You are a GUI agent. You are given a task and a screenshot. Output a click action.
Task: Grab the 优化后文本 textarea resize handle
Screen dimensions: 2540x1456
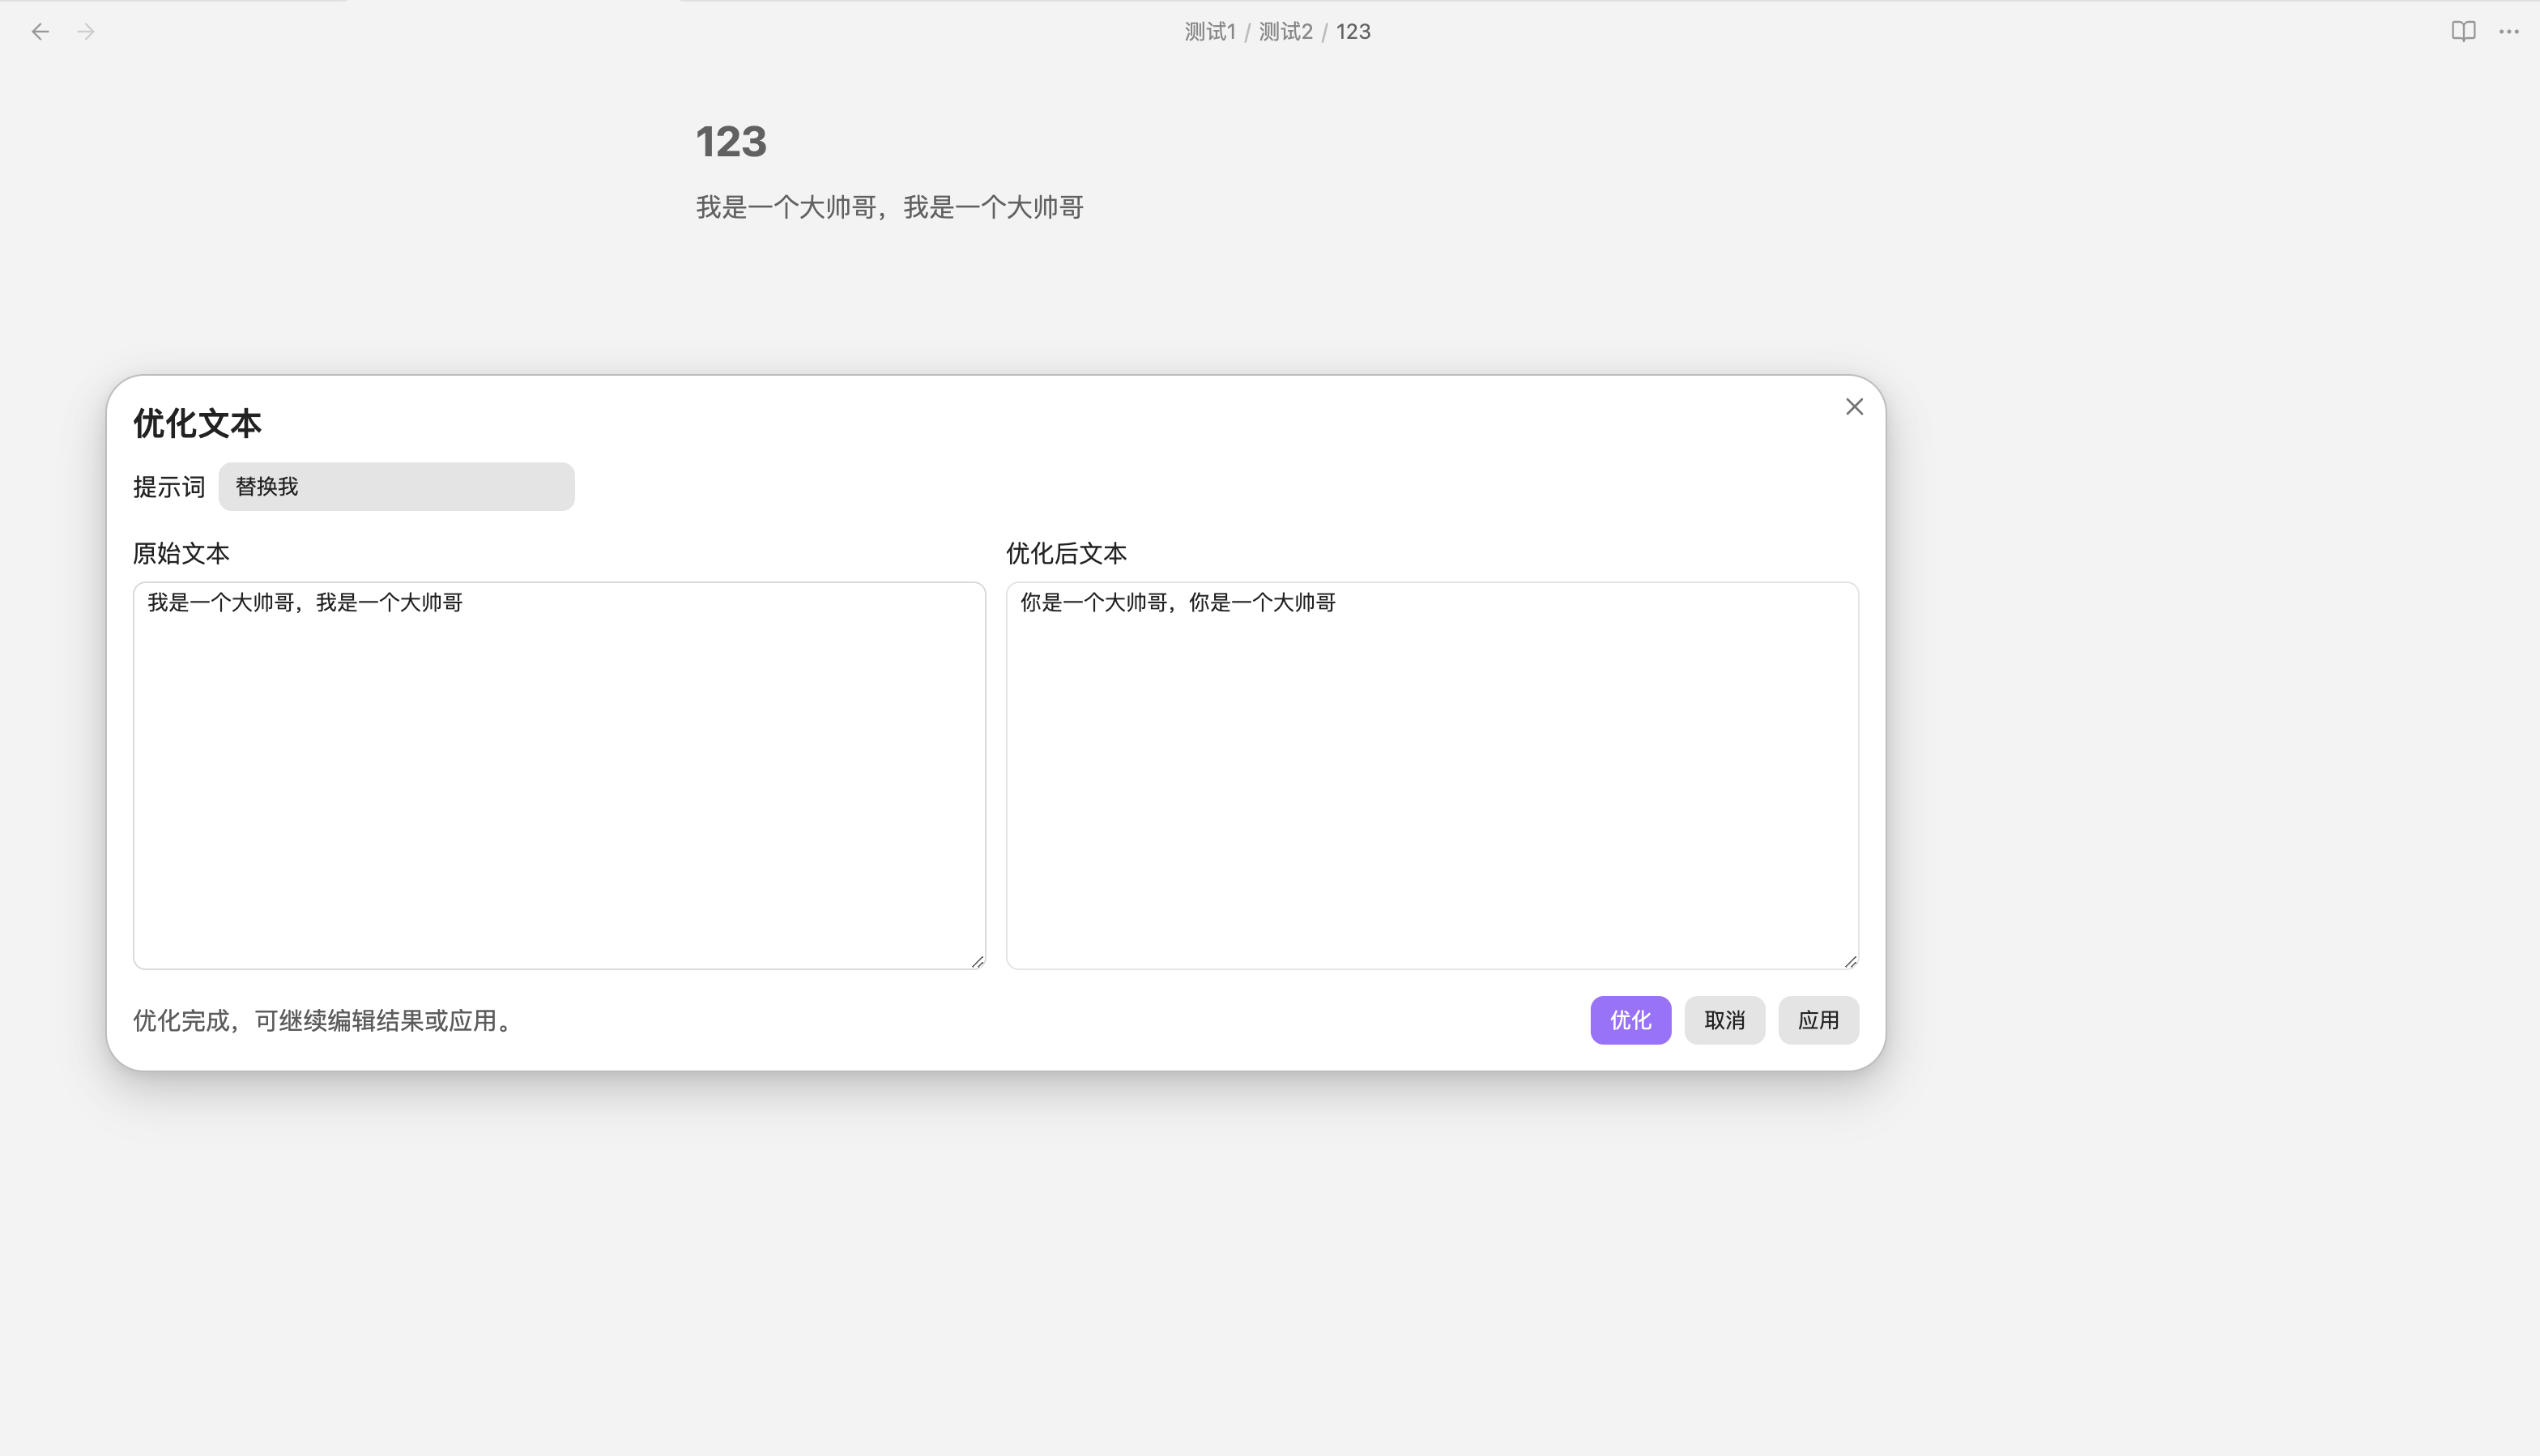coord(1850,961)
